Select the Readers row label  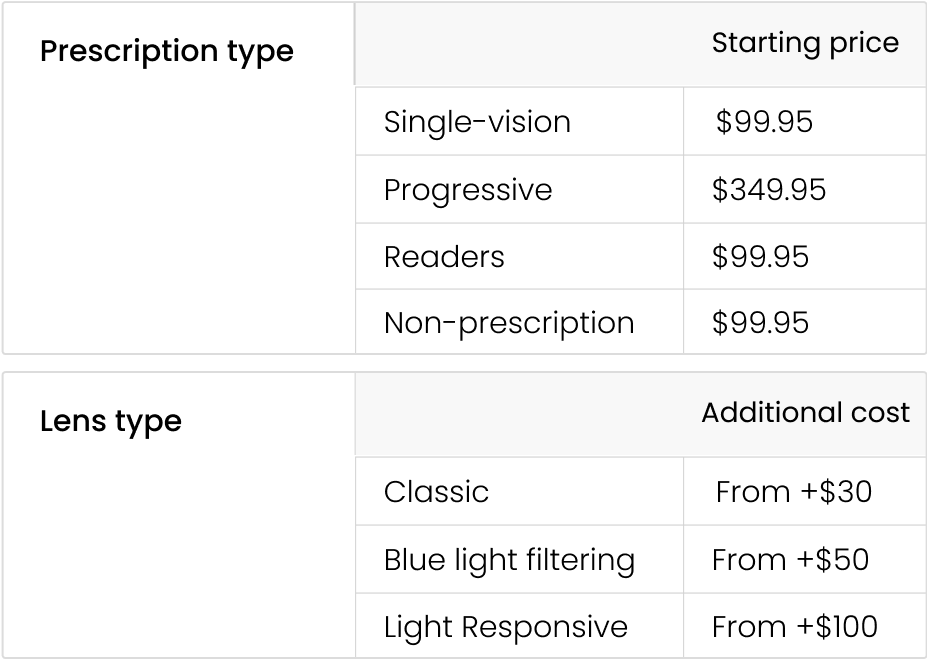pyautogui.click(x=444, y=257)
